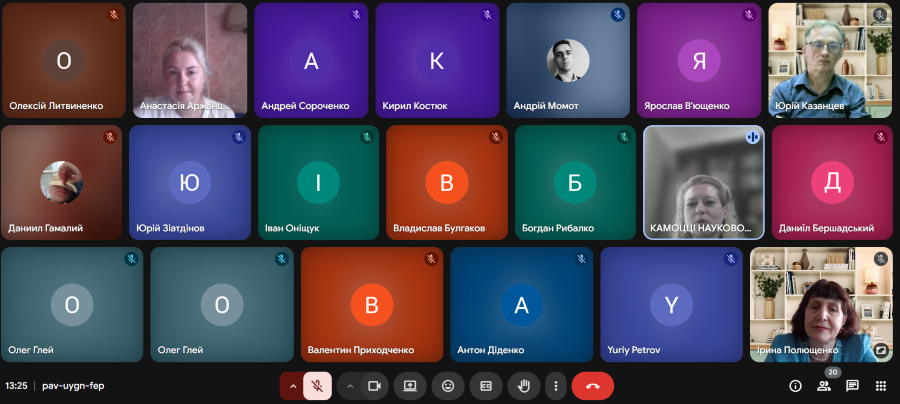Toggle the camera button off
This screenshot has width=900, height=404.
click(375, 385)
